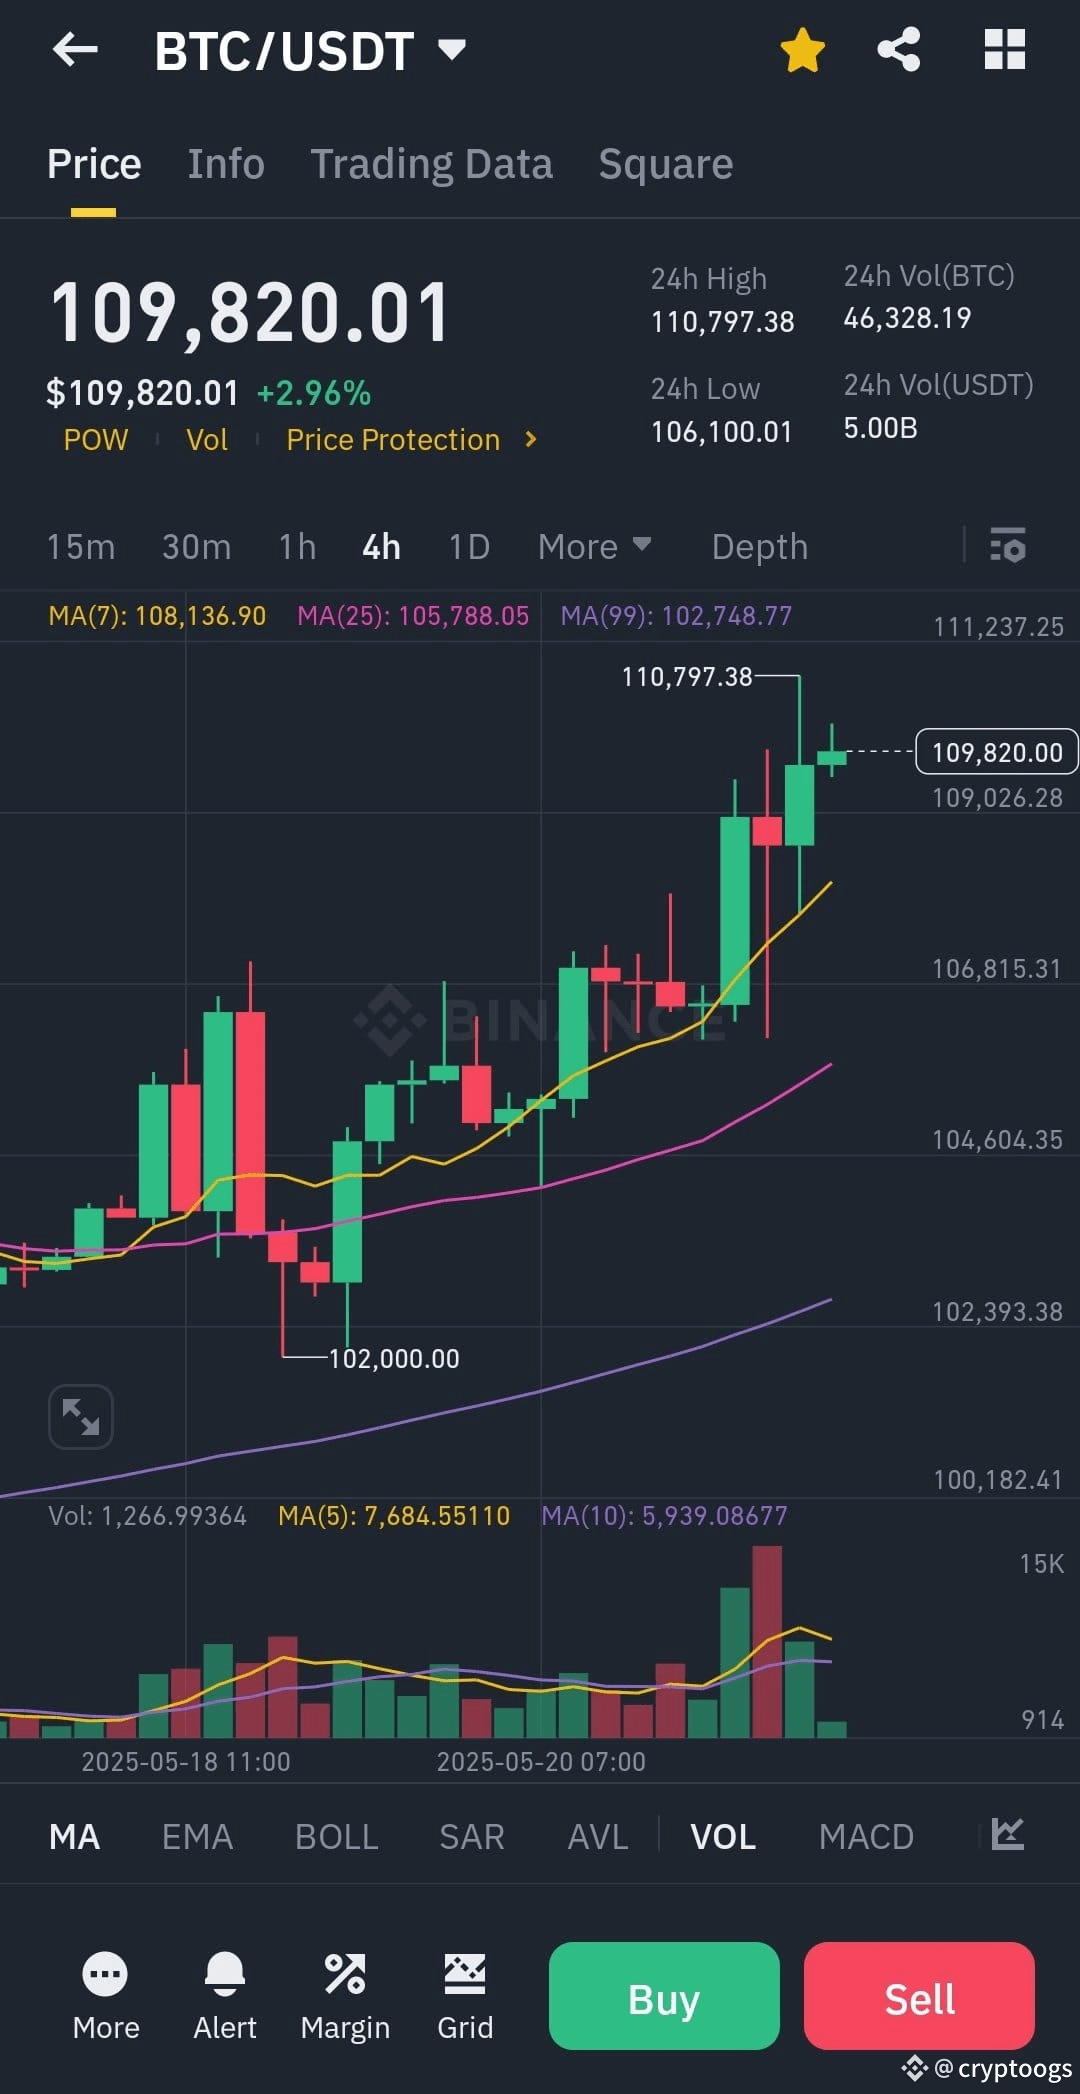
Task: Switch to the Trading Data tab
Action: point(431,163)
